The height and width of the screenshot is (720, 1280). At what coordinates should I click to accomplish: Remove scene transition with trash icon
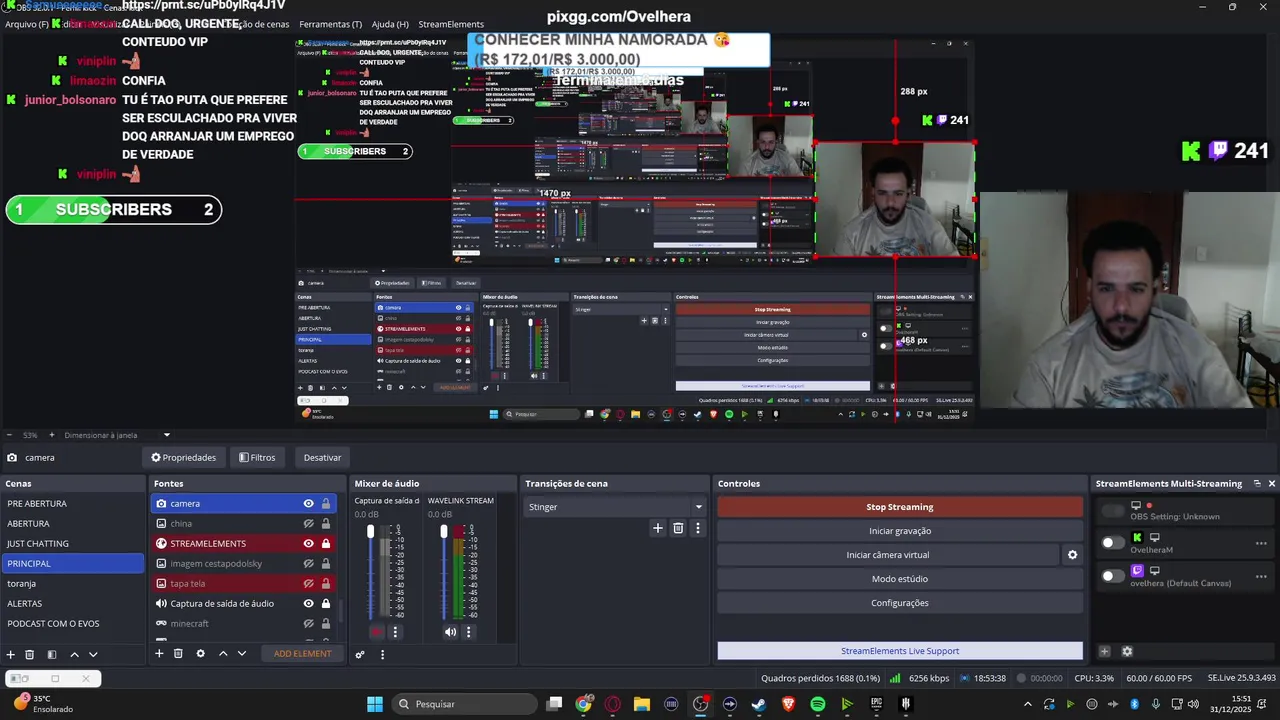[678, 528]
